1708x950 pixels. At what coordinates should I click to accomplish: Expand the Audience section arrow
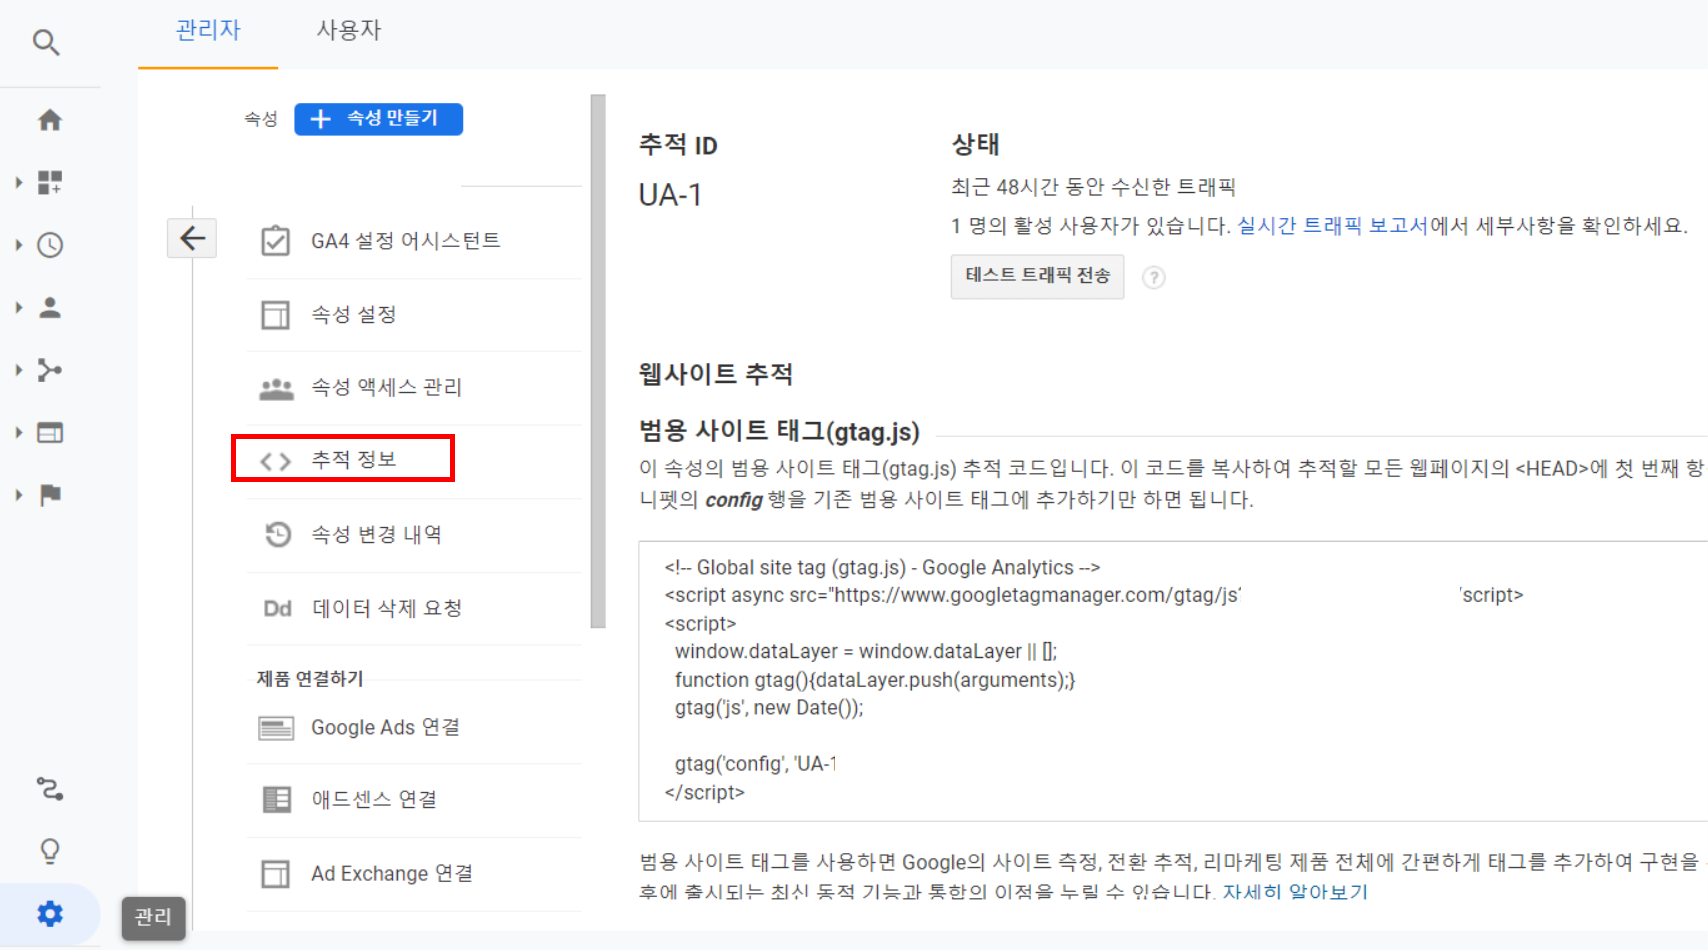pyautogui.click(x=18, y=308)
